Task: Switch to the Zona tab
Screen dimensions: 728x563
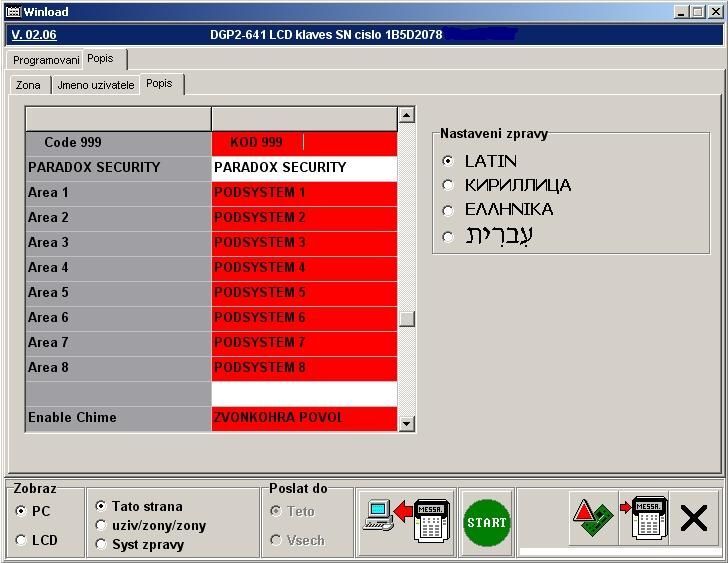Action: (28, 85)
